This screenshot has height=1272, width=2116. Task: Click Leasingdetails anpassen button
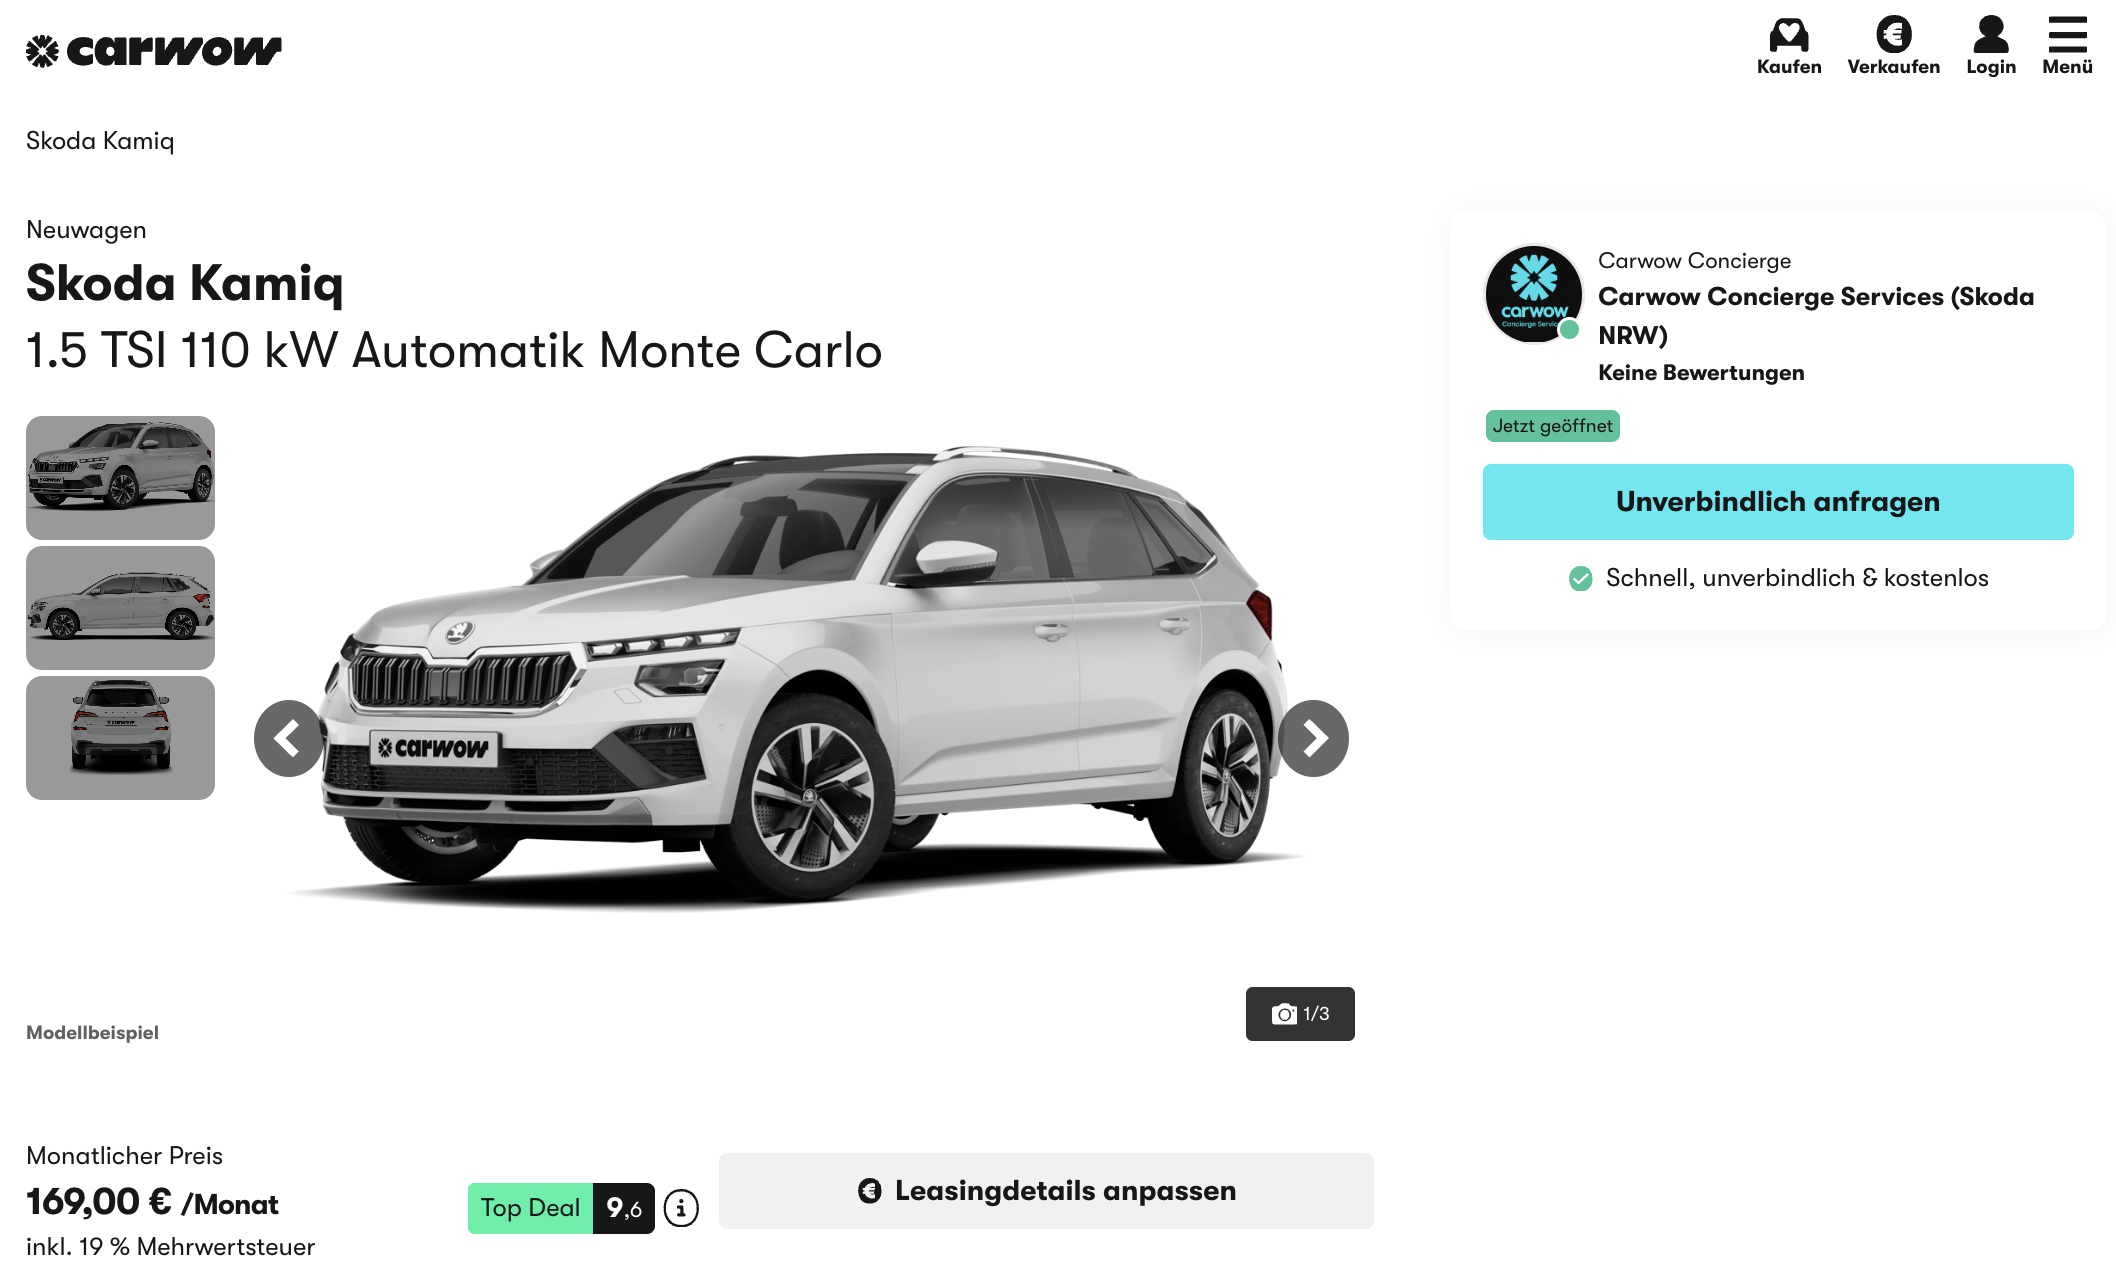(1046, 1191)
